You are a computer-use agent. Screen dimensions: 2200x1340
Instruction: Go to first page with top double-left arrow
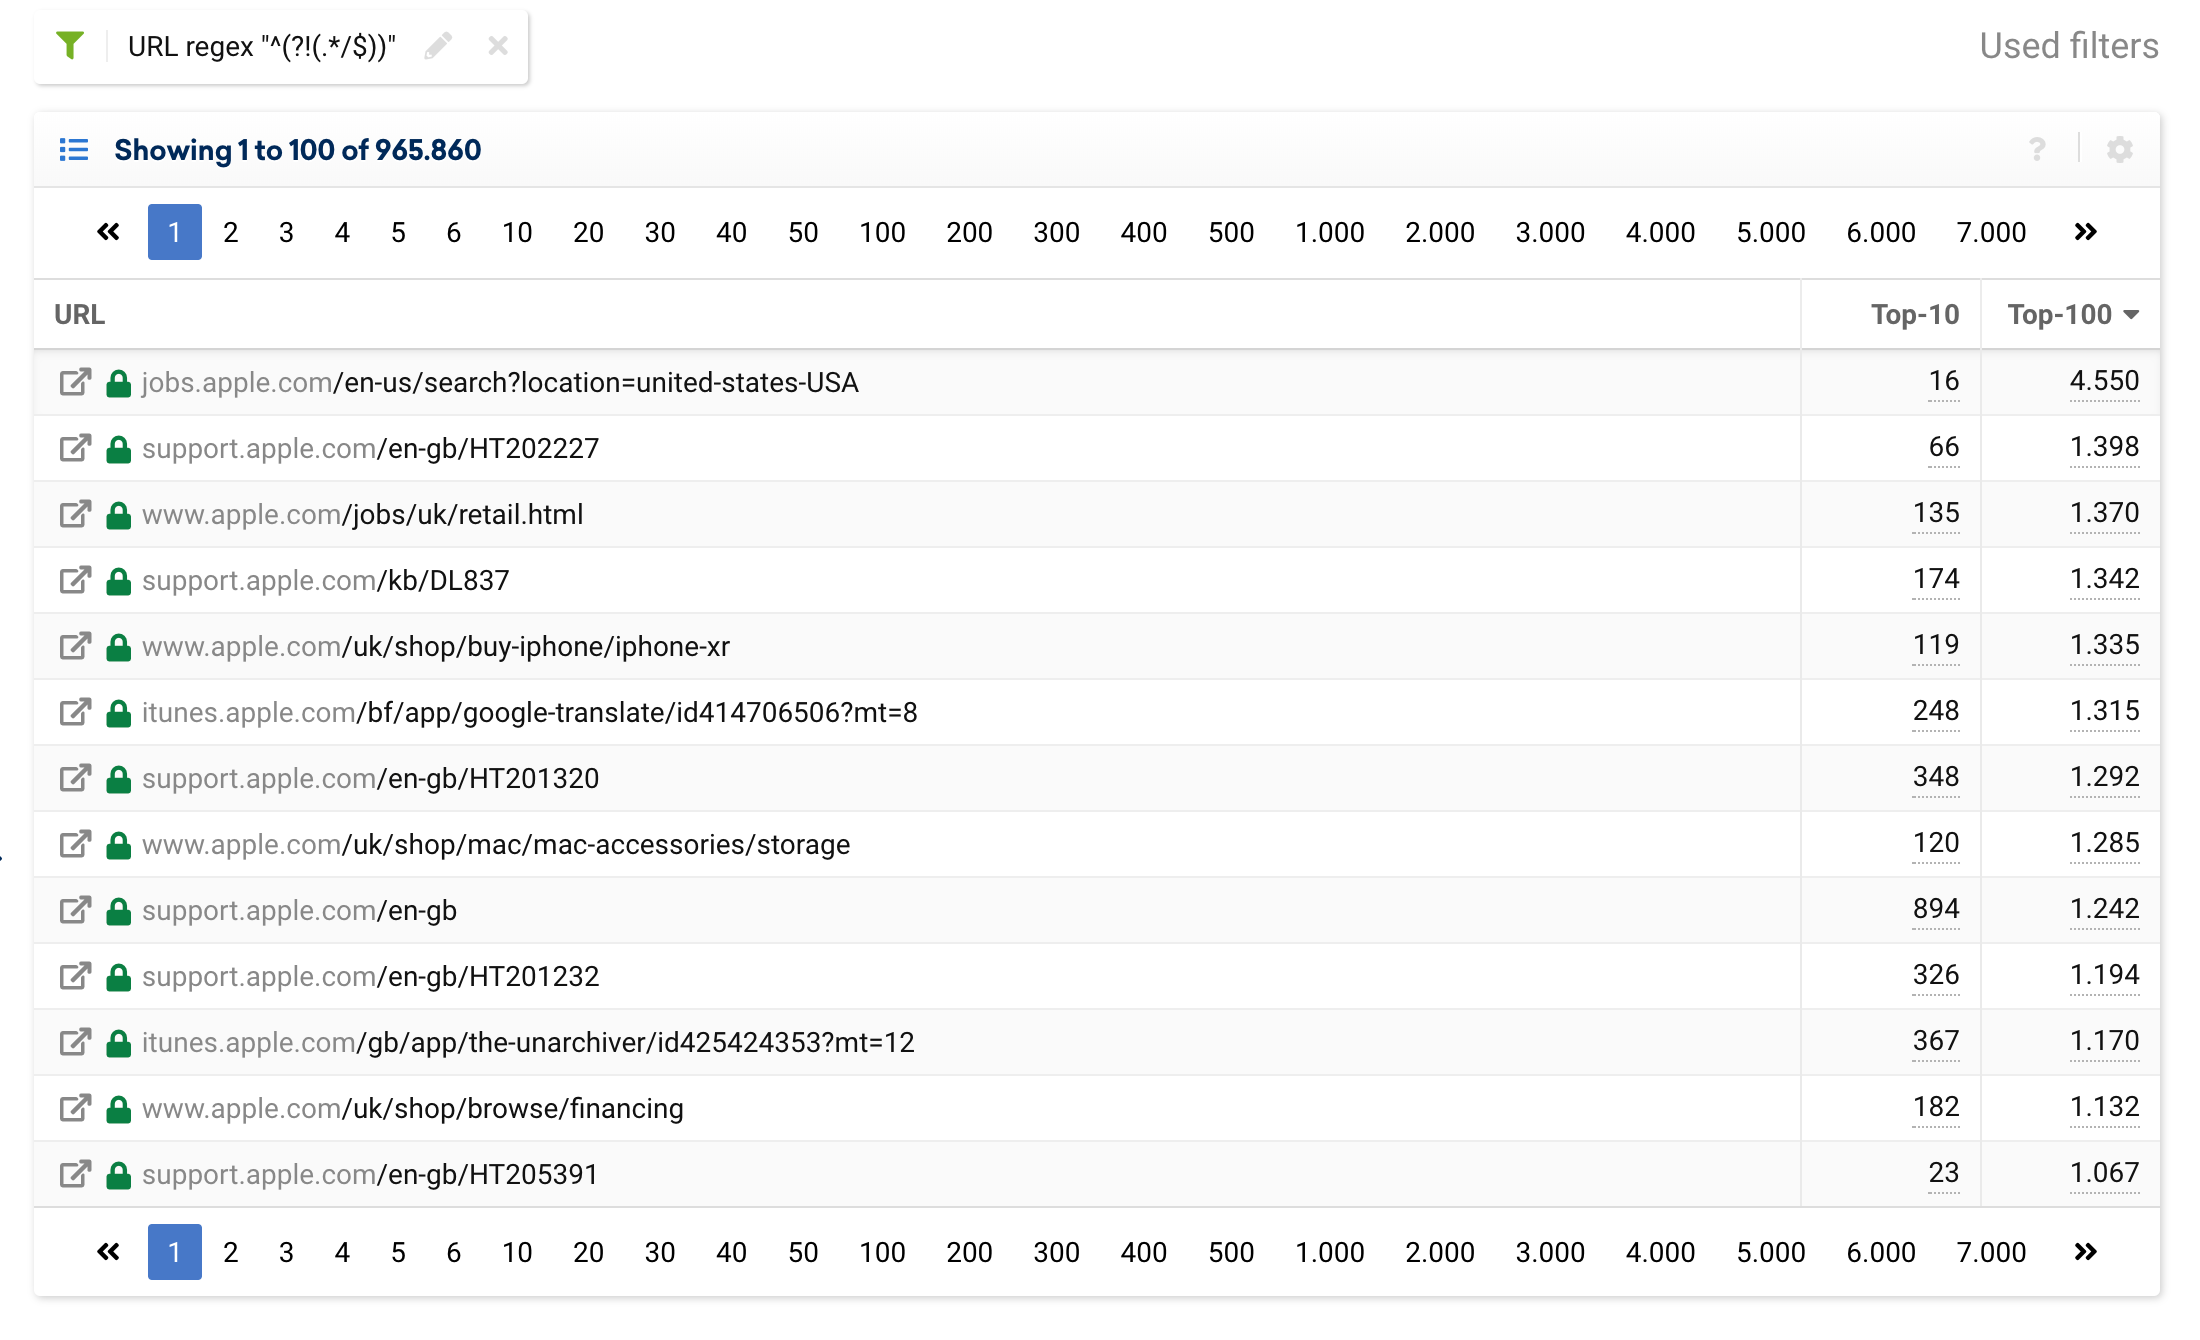[x=108, y=232]
